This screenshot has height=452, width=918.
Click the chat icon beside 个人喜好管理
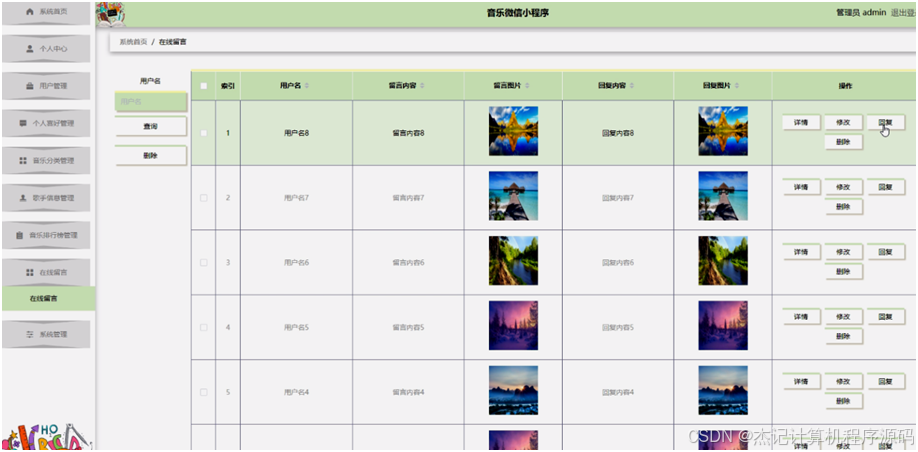(x=23, y=124)
